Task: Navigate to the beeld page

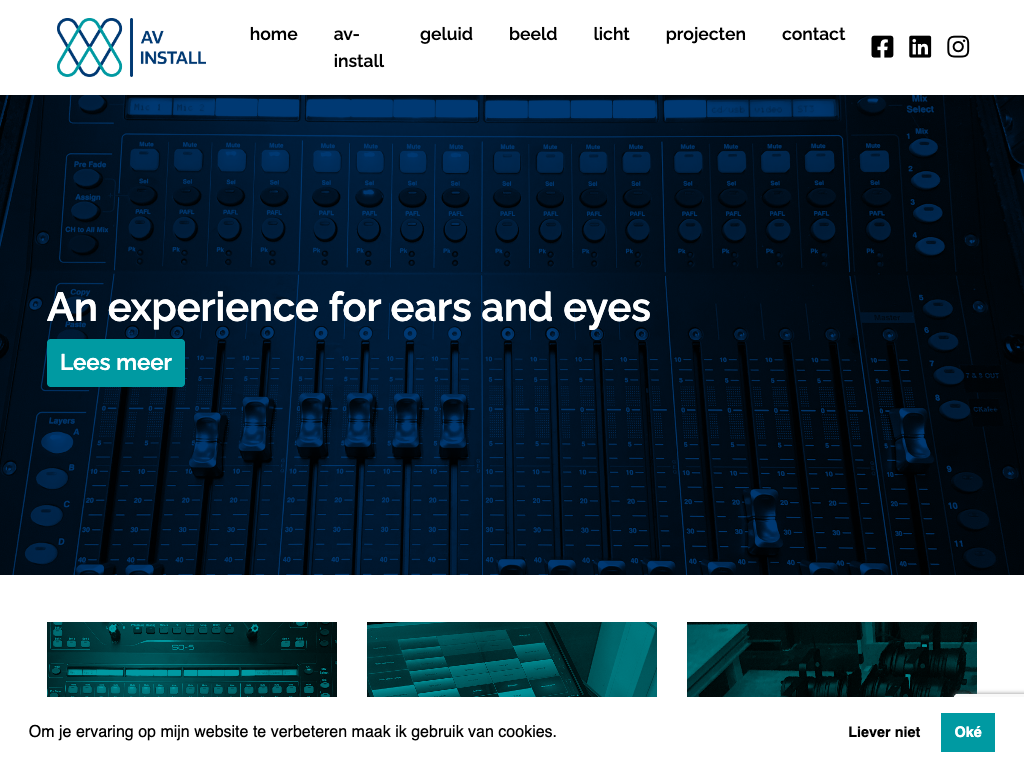Action: click(x=533, y=34)
